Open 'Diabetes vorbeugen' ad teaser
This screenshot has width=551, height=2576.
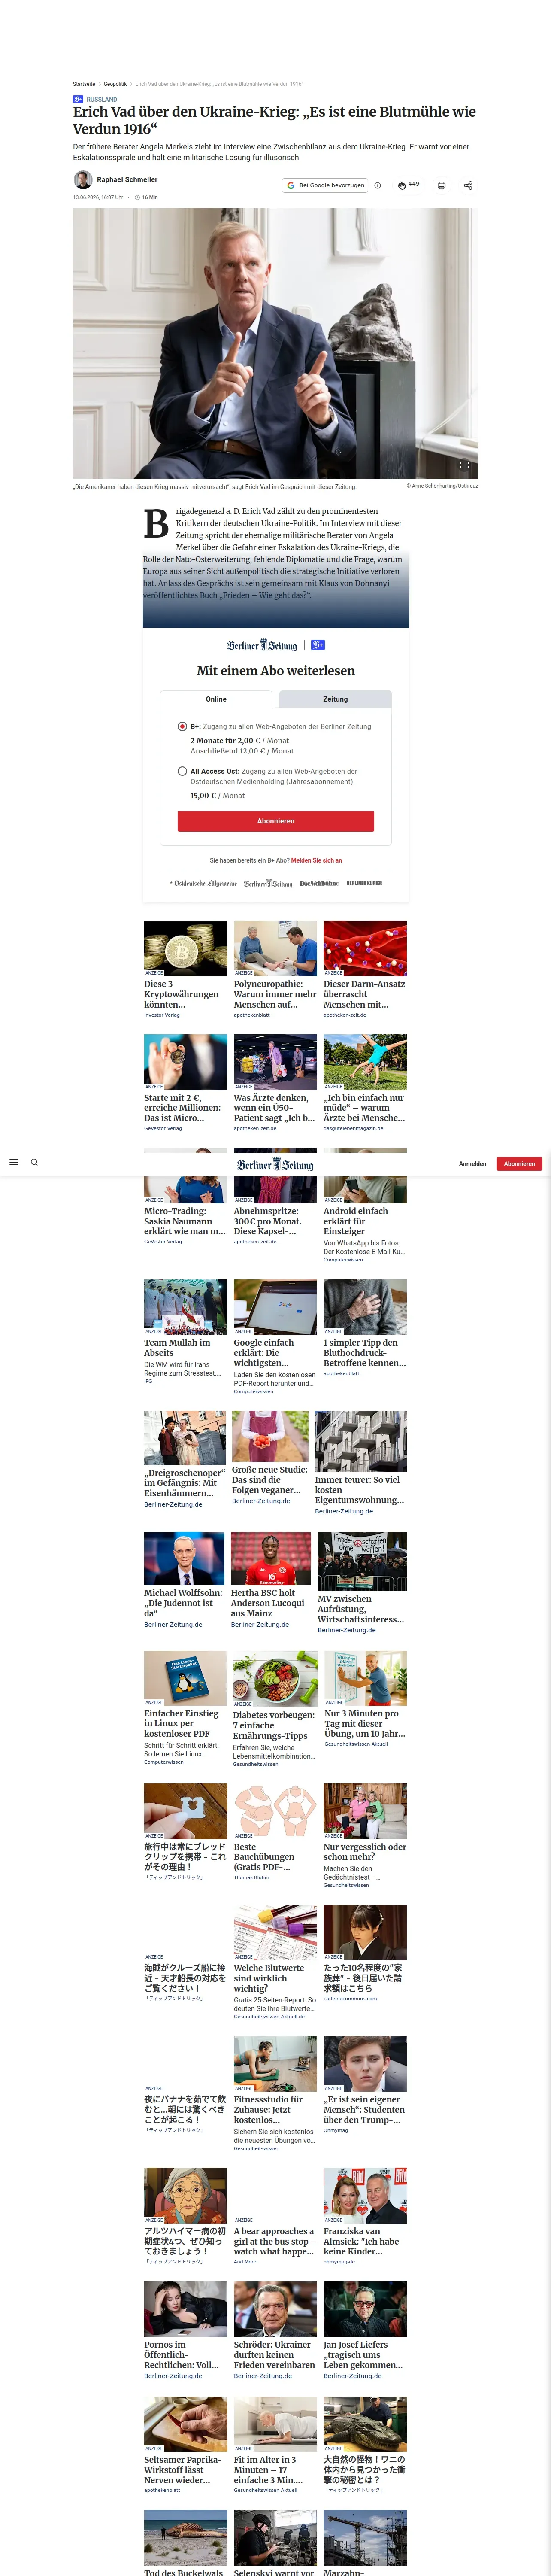pyautogui.click(x=275, y=1709)
